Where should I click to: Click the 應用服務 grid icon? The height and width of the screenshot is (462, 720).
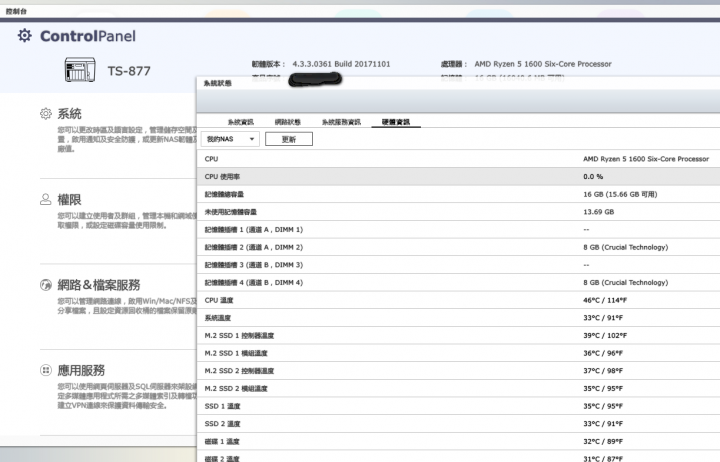(45, 370)
